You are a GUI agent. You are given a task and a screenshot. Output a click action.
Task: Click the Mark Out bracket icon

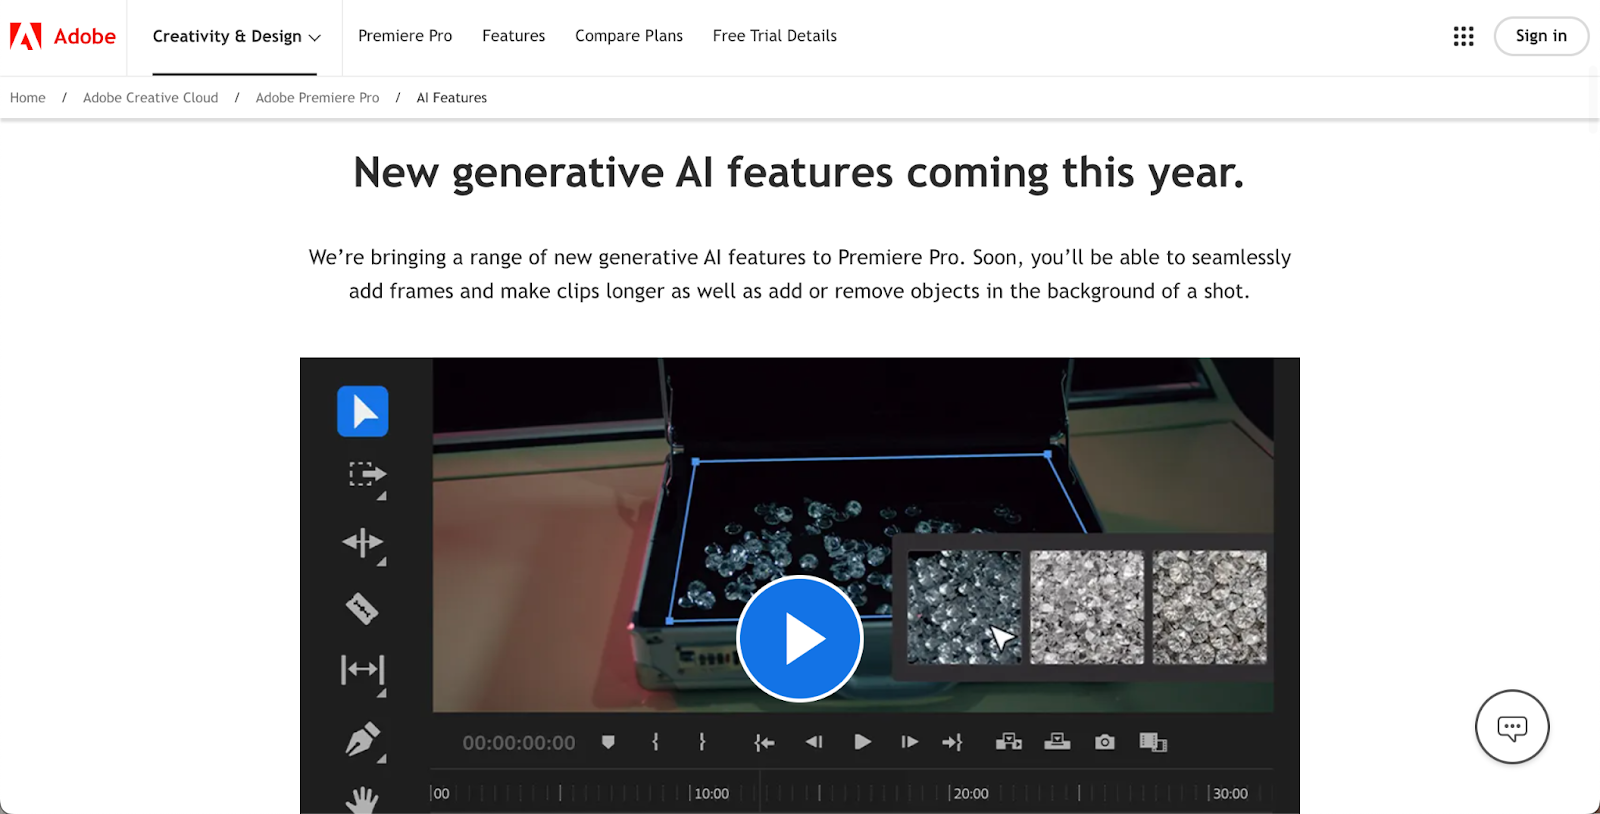tap(702, 742)
